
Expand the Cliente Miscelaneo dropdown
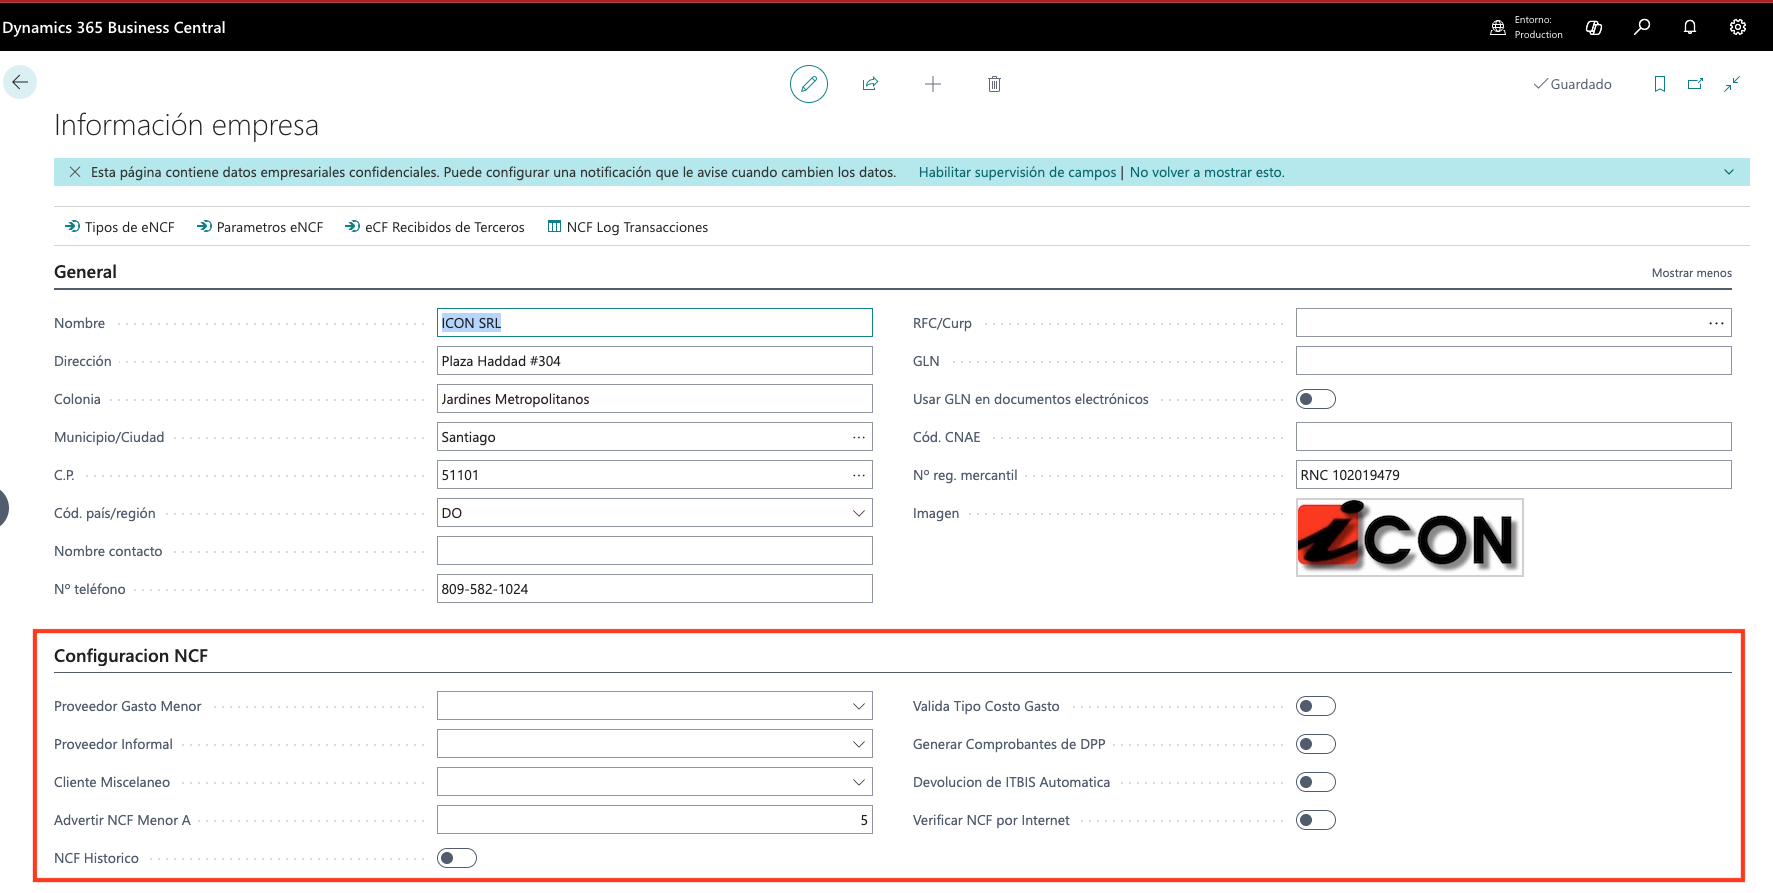[x=858, y=782]
